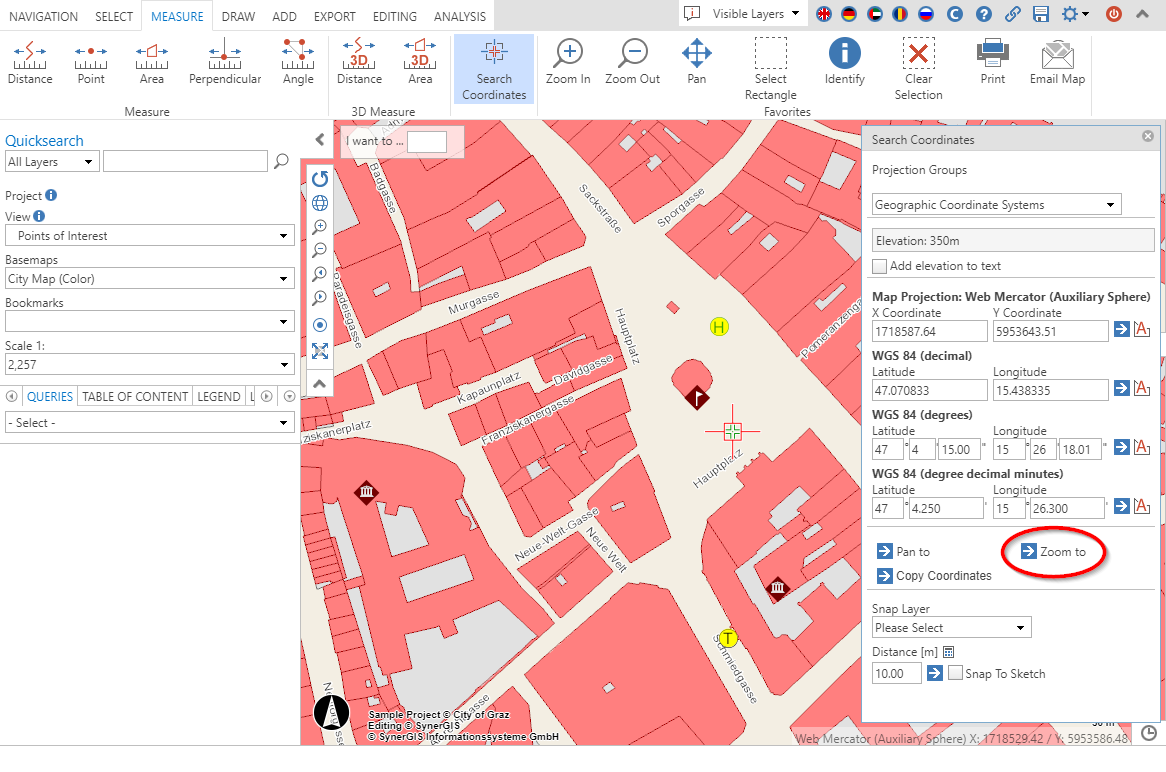
Task: Check Snap To Sketch
Action: (x=957, y=673)
